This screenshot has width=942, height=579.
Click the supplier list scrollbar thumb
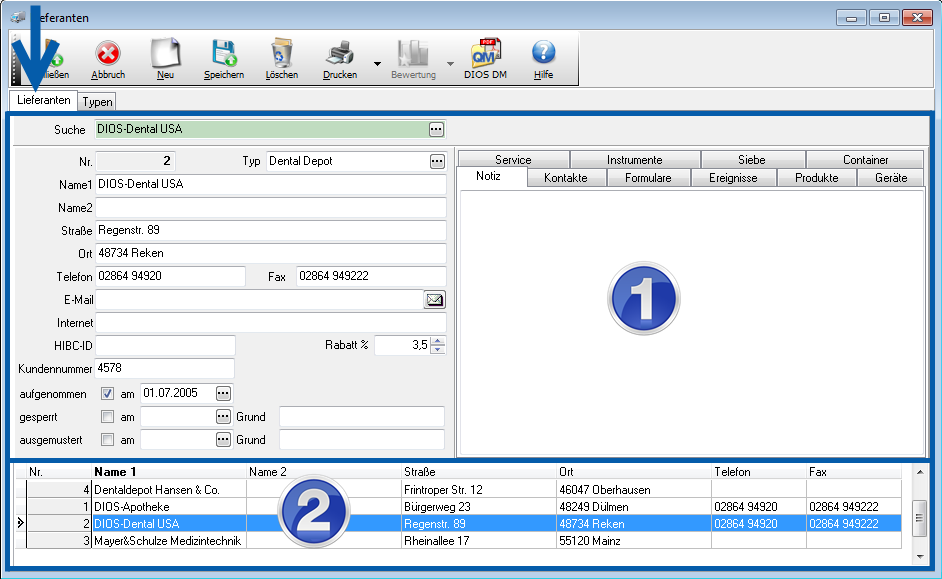pos(919,517)
